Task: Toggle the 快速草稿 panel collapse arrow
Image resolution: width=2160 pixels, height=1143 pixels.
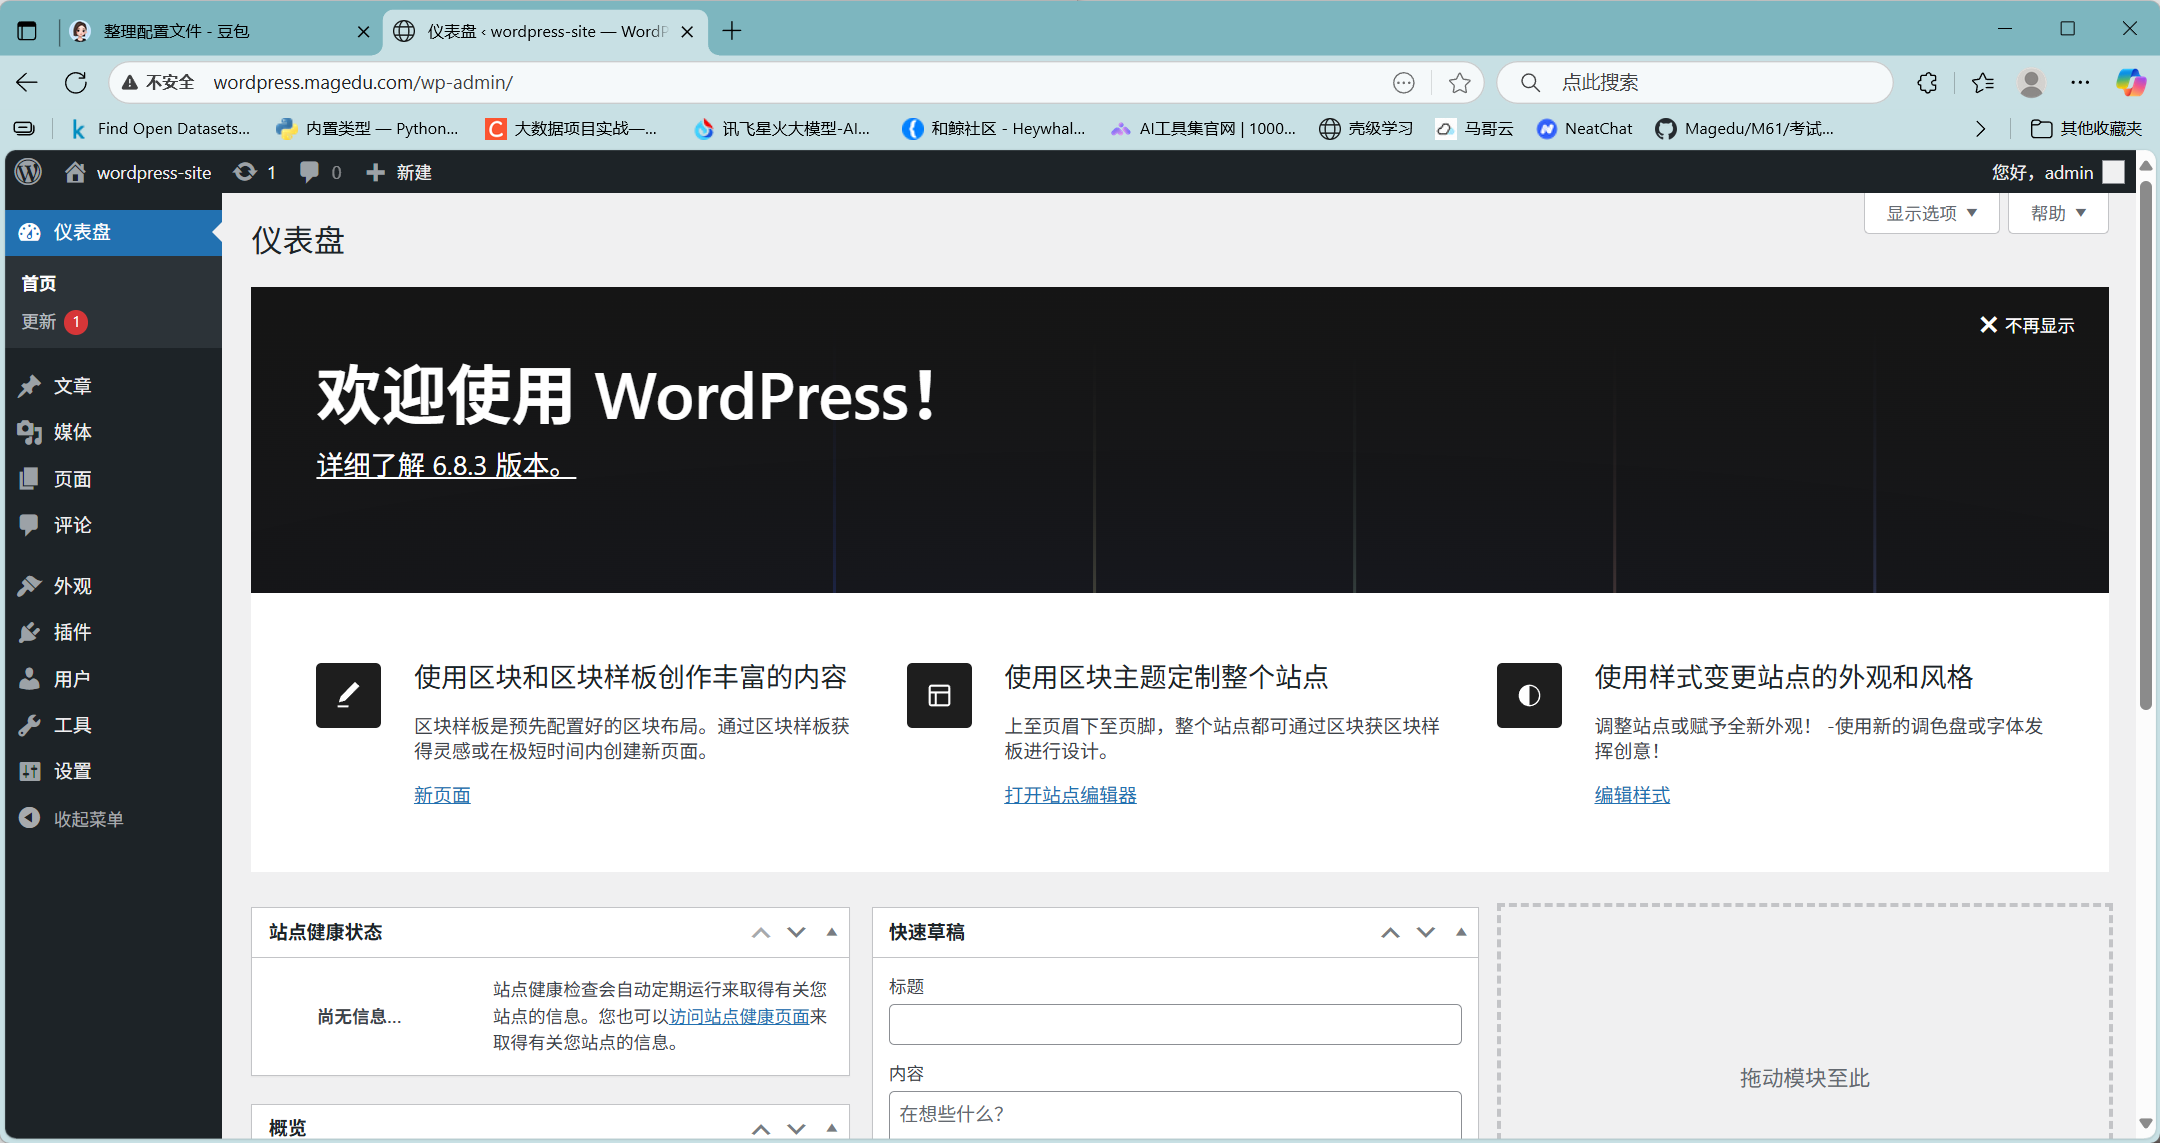Action: pyautogui.click(x=1461, y=932)
